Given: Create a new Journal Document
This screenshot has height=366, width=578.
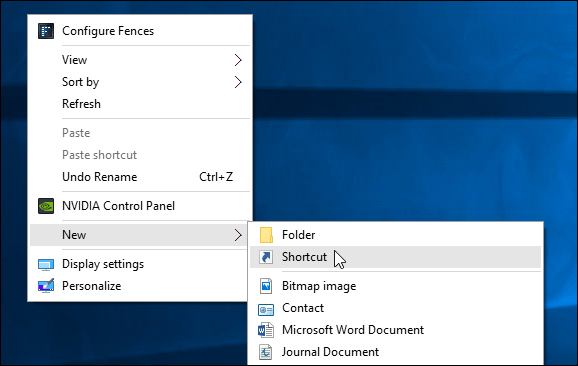Looking at the screenshot, I should pos(395,352).
